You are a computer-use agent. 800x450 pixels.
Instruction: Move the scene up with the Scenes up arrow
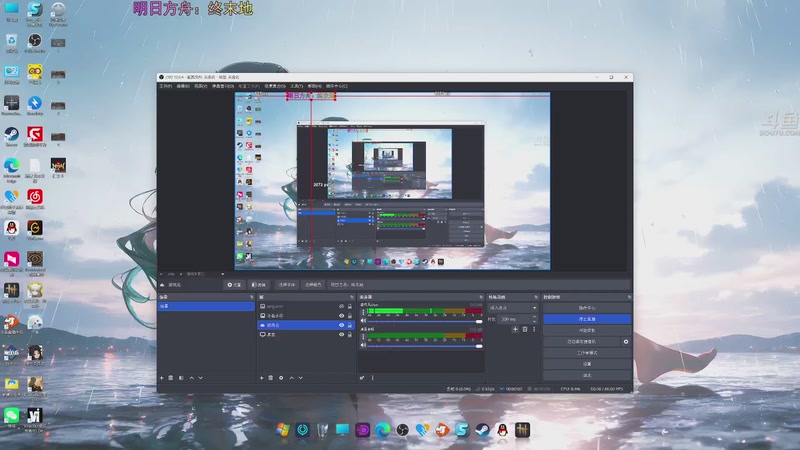[x=192, y=378]
